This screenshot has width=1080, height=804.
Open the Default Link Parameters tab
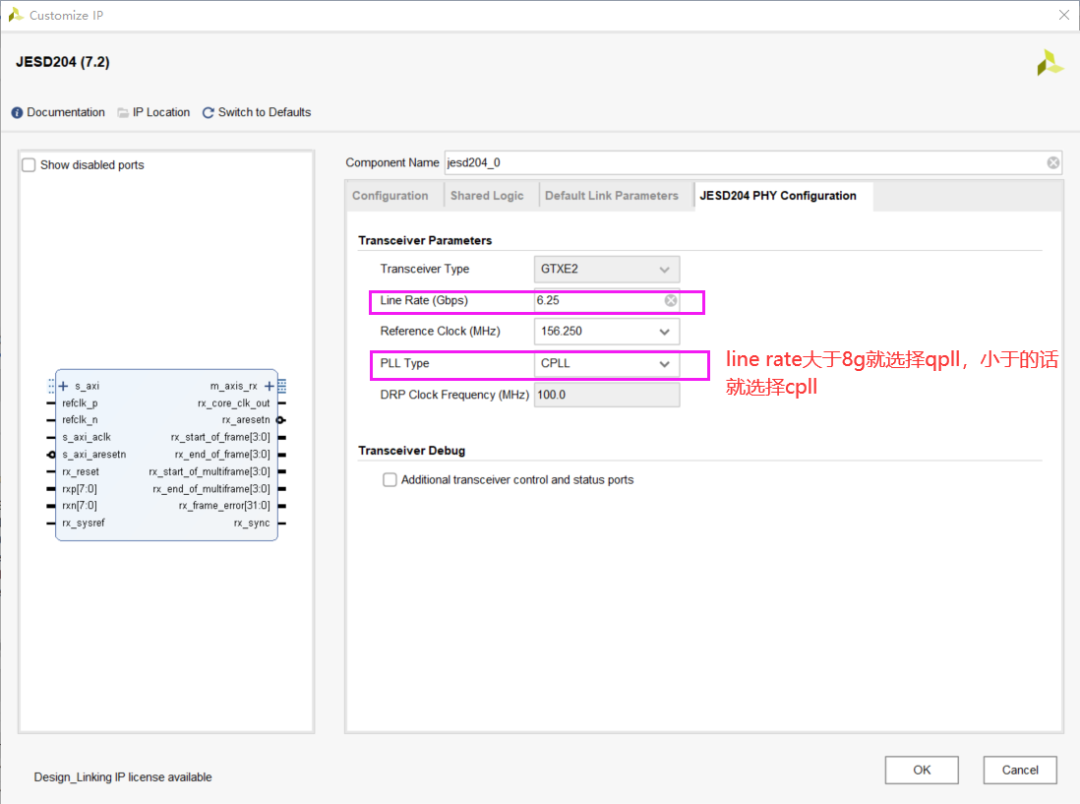[x=612, y=196]
